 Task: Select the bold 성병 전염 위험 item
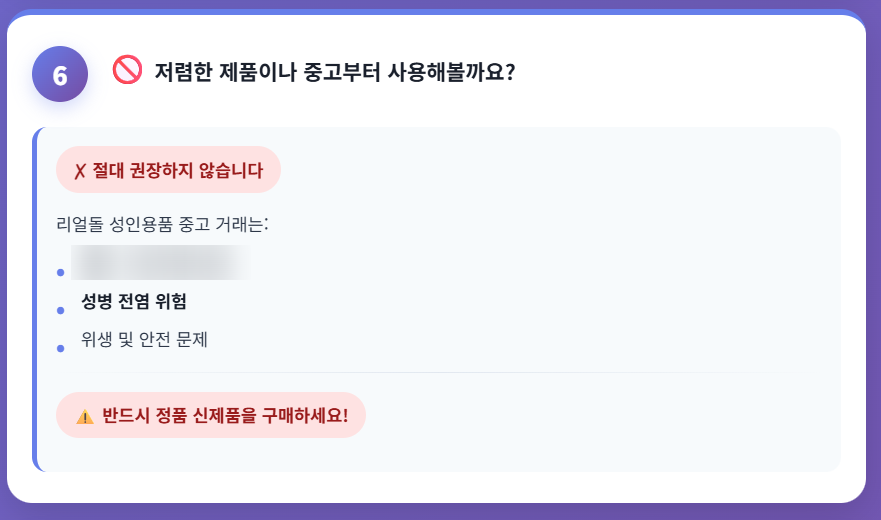(134, 301)
